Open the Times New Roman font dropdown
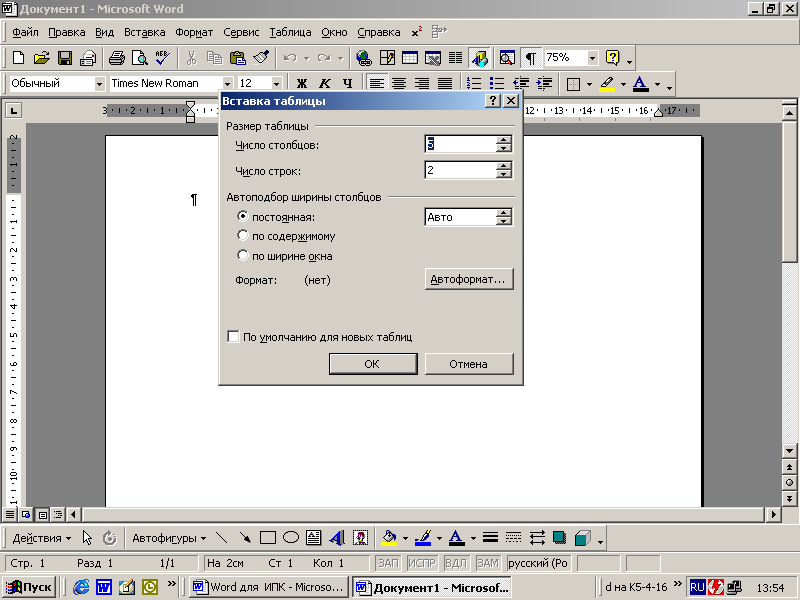This screenshot has width=800, height=600. 228,84
